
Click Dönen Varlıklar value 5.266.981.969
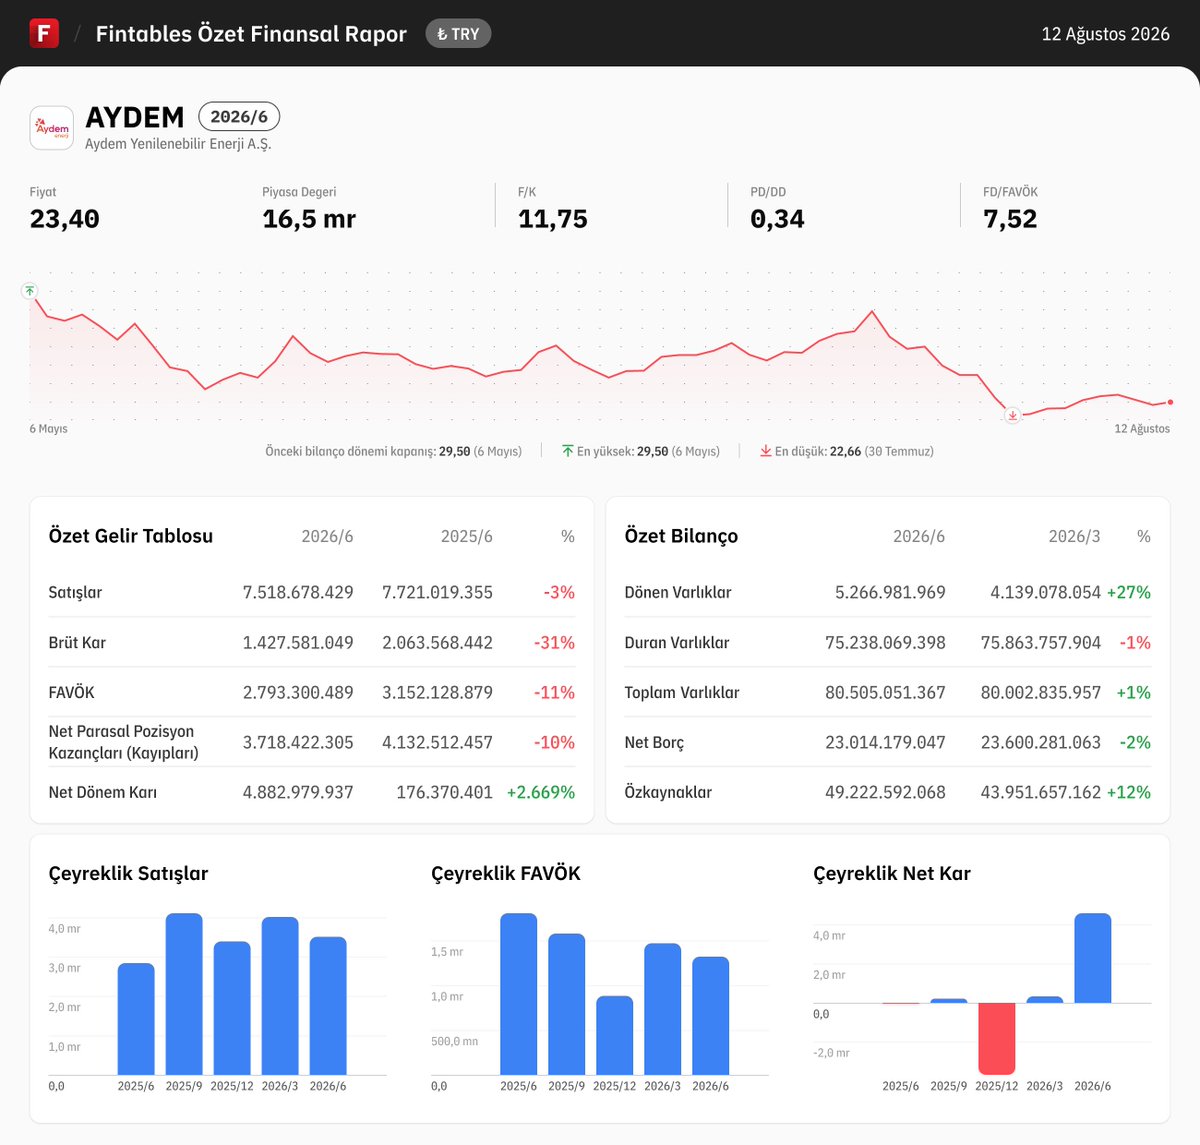coord(890,592)
